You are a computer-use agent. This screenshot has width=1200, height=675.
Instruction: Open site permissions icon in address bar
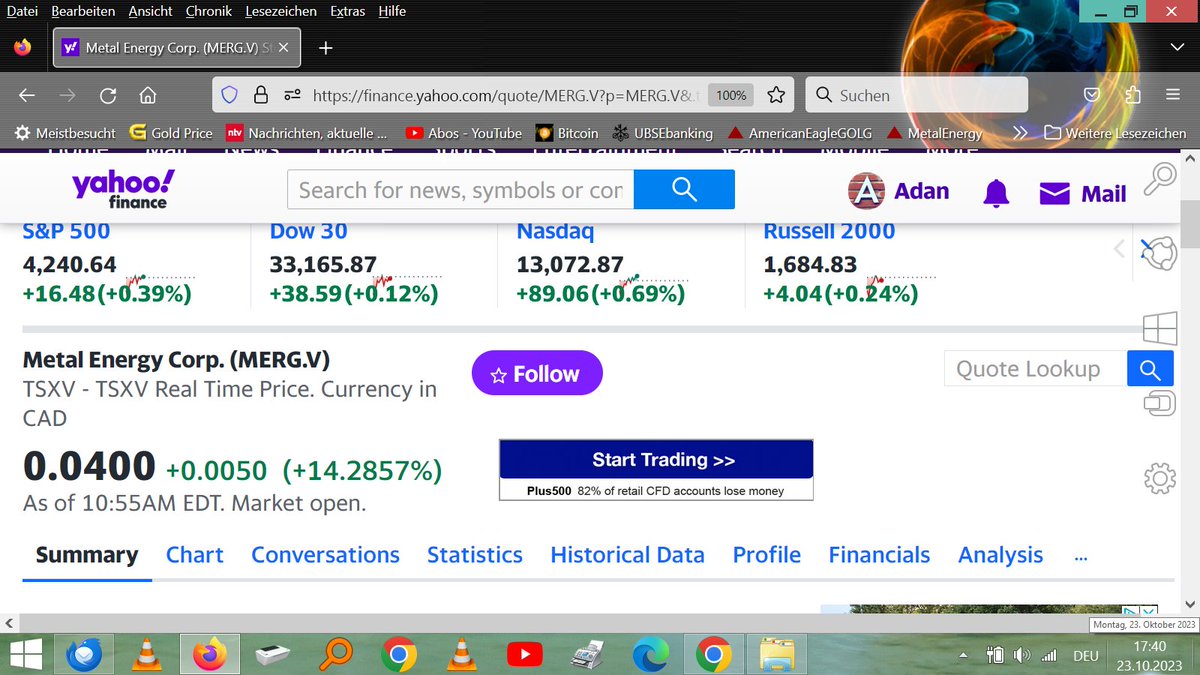coord(292,95)
